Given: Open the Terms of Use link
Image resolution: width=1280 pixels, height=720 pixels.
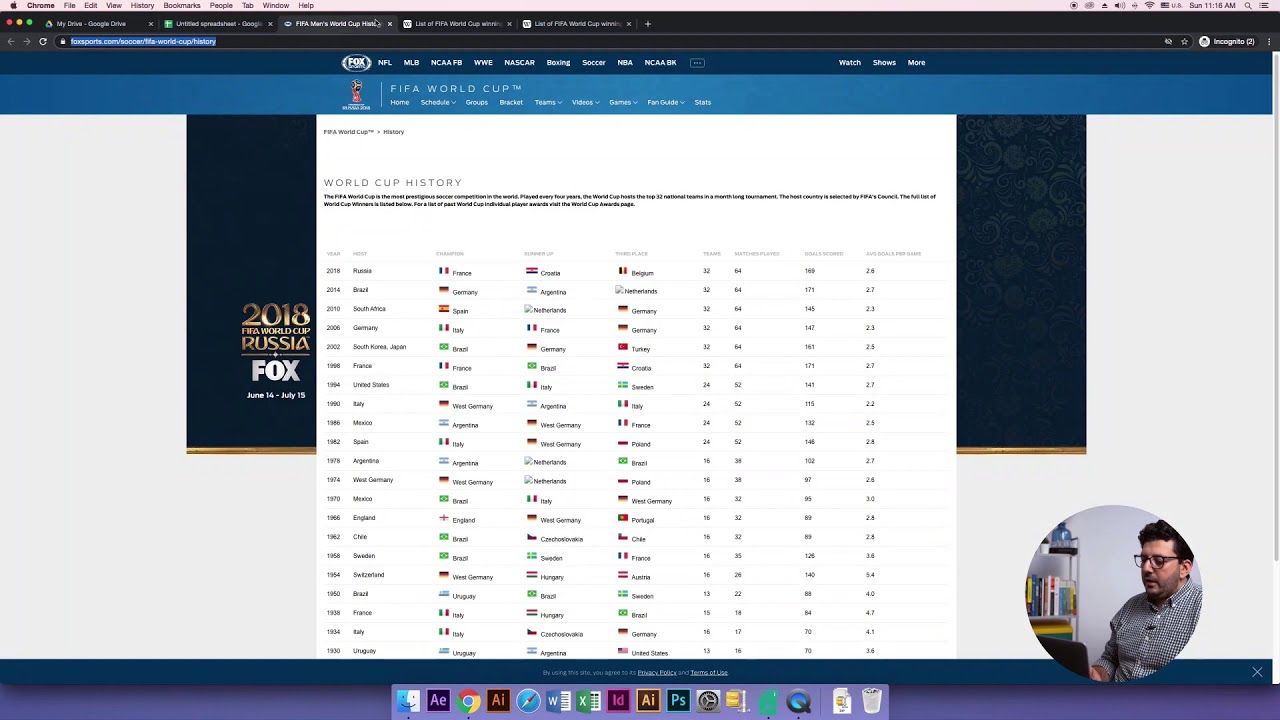Looking at the screenshot, I should click(x=709, y=673).
